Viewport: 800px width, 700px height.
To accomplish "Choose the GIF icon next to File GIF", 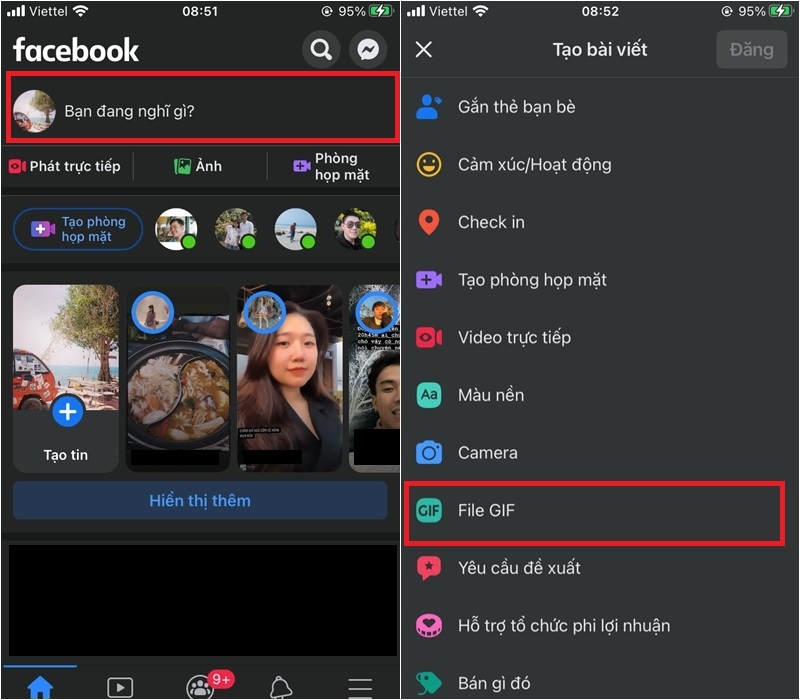I will tap(429, 510).
